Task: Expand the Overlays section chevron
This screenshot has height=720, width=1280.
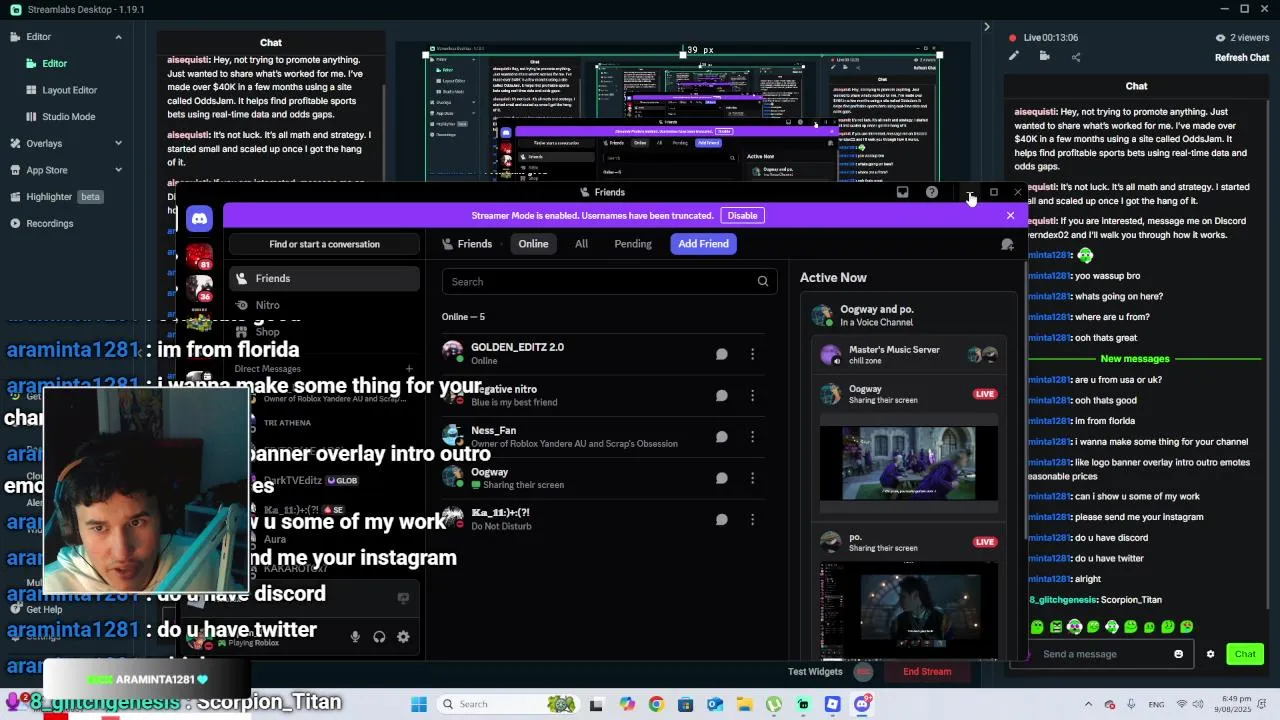Action: click(118, 143)
